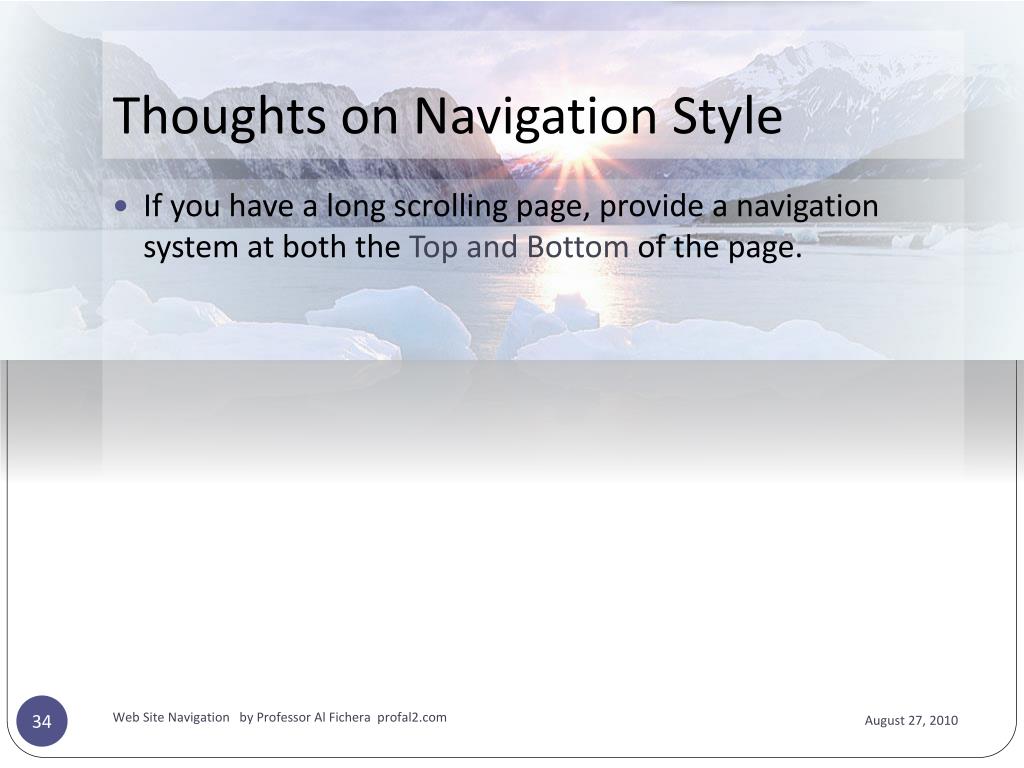Click the slide number 34 badge

42,721
